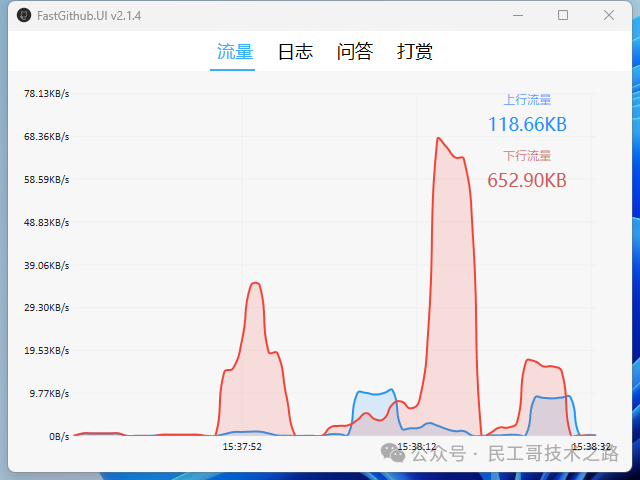Click the 9.77KB/s axis label
This screenshot has width=640, height=480.
[x=49, y=393]
